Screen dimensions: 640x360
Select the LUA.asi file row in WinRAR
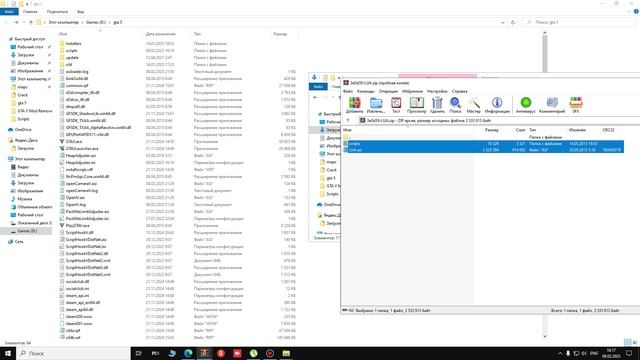click(483, 150)
